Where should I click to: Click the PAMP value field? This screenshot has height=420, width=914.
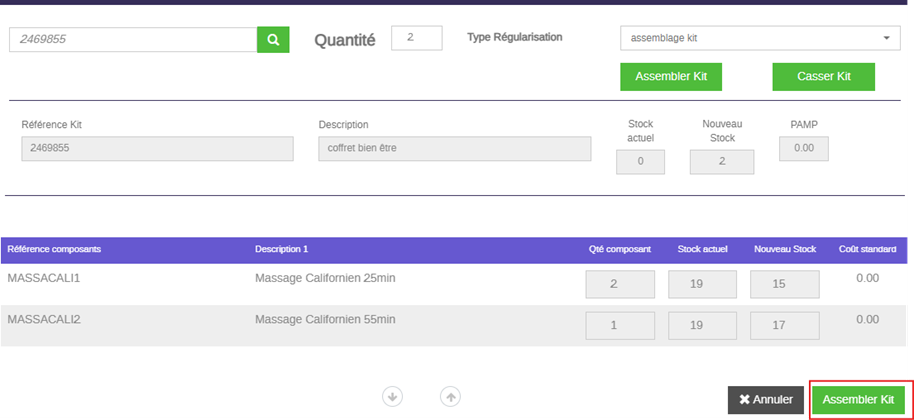[x=804, y=149]
